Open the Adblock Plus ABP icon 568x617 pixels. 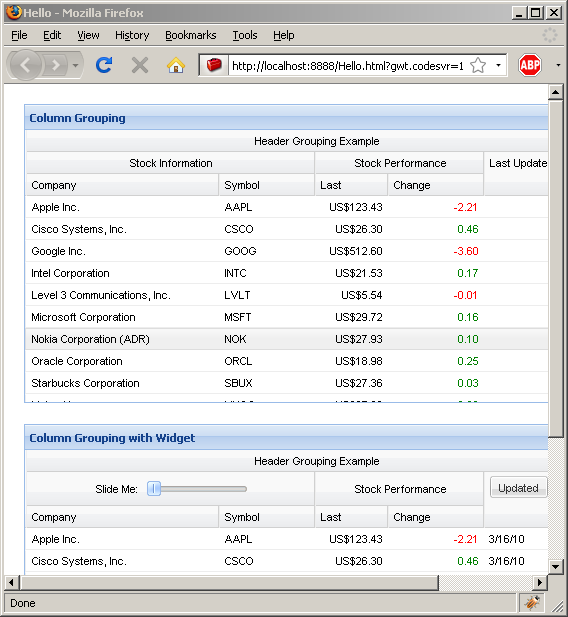[529, 65]
